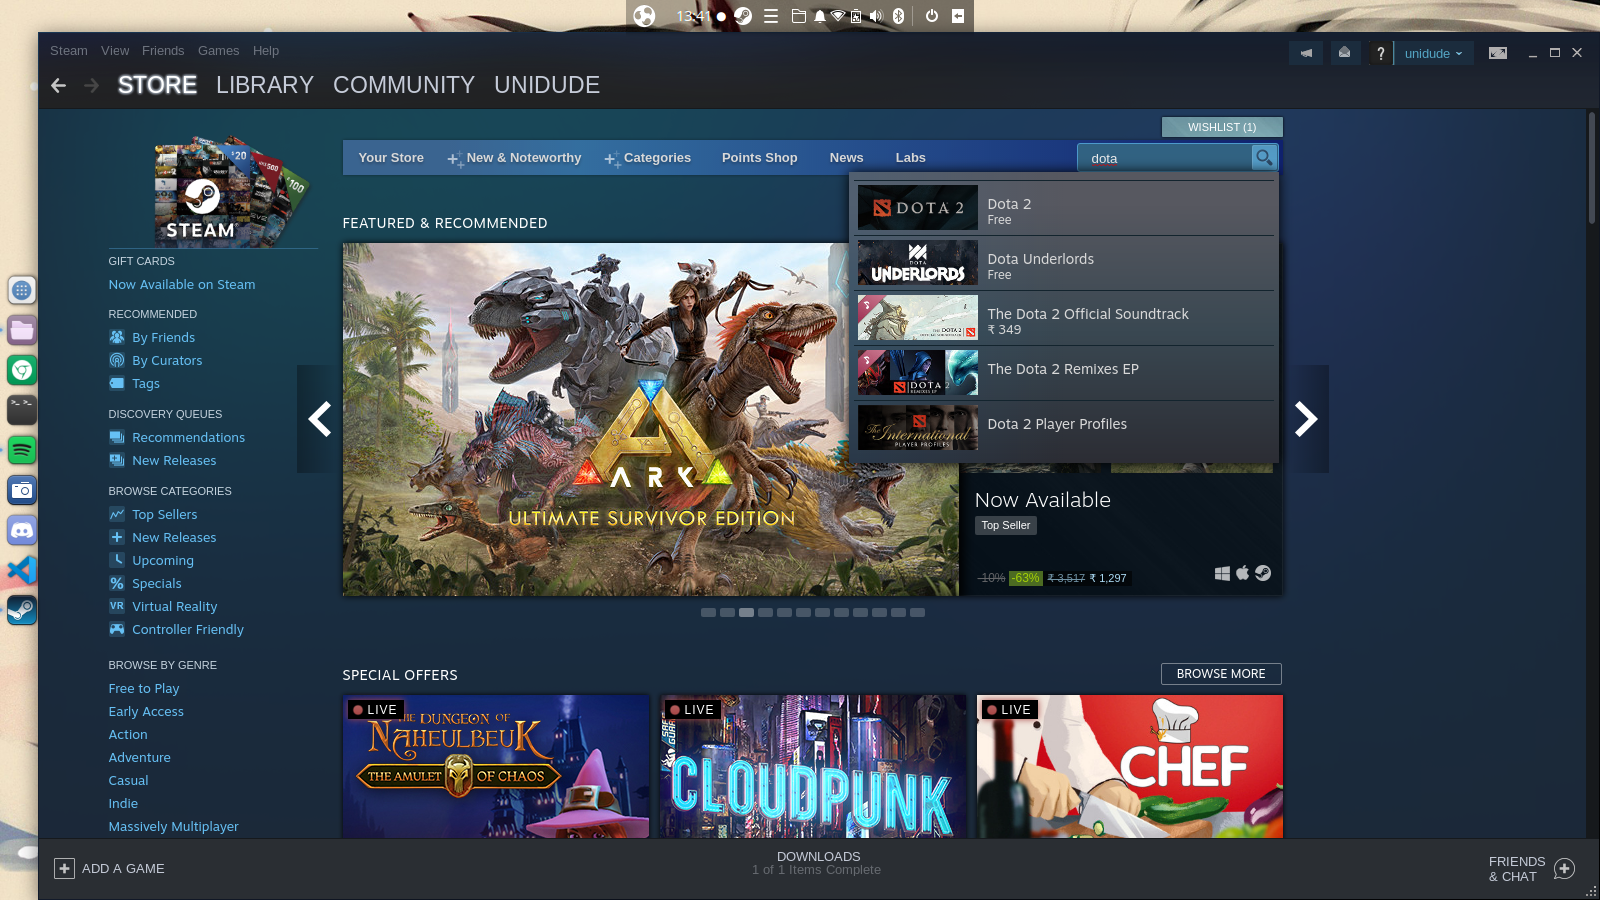Click the search magnifier icon
The image size is (1600, 900).
point(1264,157)
